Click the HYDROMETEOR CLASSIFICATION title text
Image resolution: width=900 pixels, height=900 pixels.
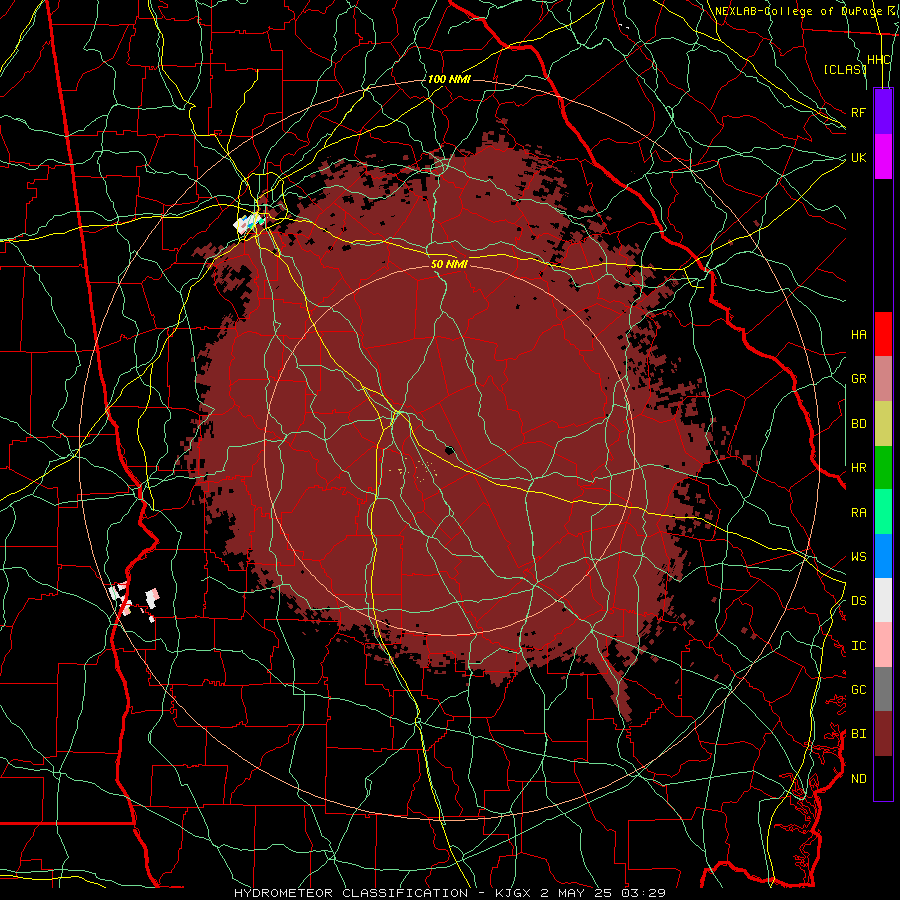(x=351, y=893)
